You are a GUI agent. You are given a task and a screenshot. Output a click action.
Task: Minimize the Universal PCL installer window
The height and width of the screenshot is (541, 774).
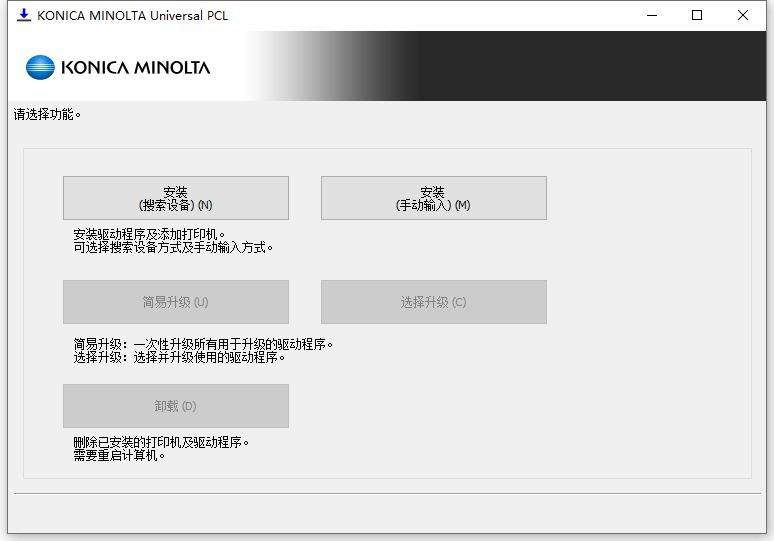tap(652, 15)
